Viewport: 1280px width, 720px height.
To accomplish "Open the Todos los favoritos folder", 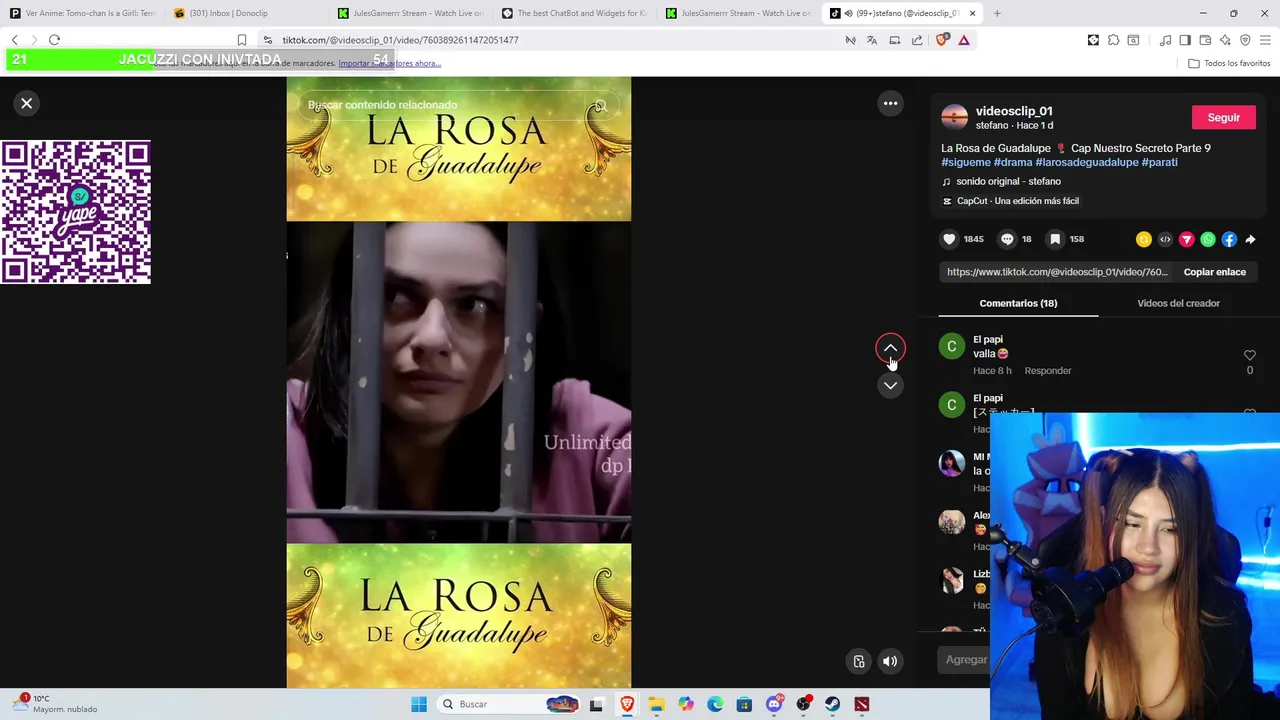I will click(x=1229, y=63).
